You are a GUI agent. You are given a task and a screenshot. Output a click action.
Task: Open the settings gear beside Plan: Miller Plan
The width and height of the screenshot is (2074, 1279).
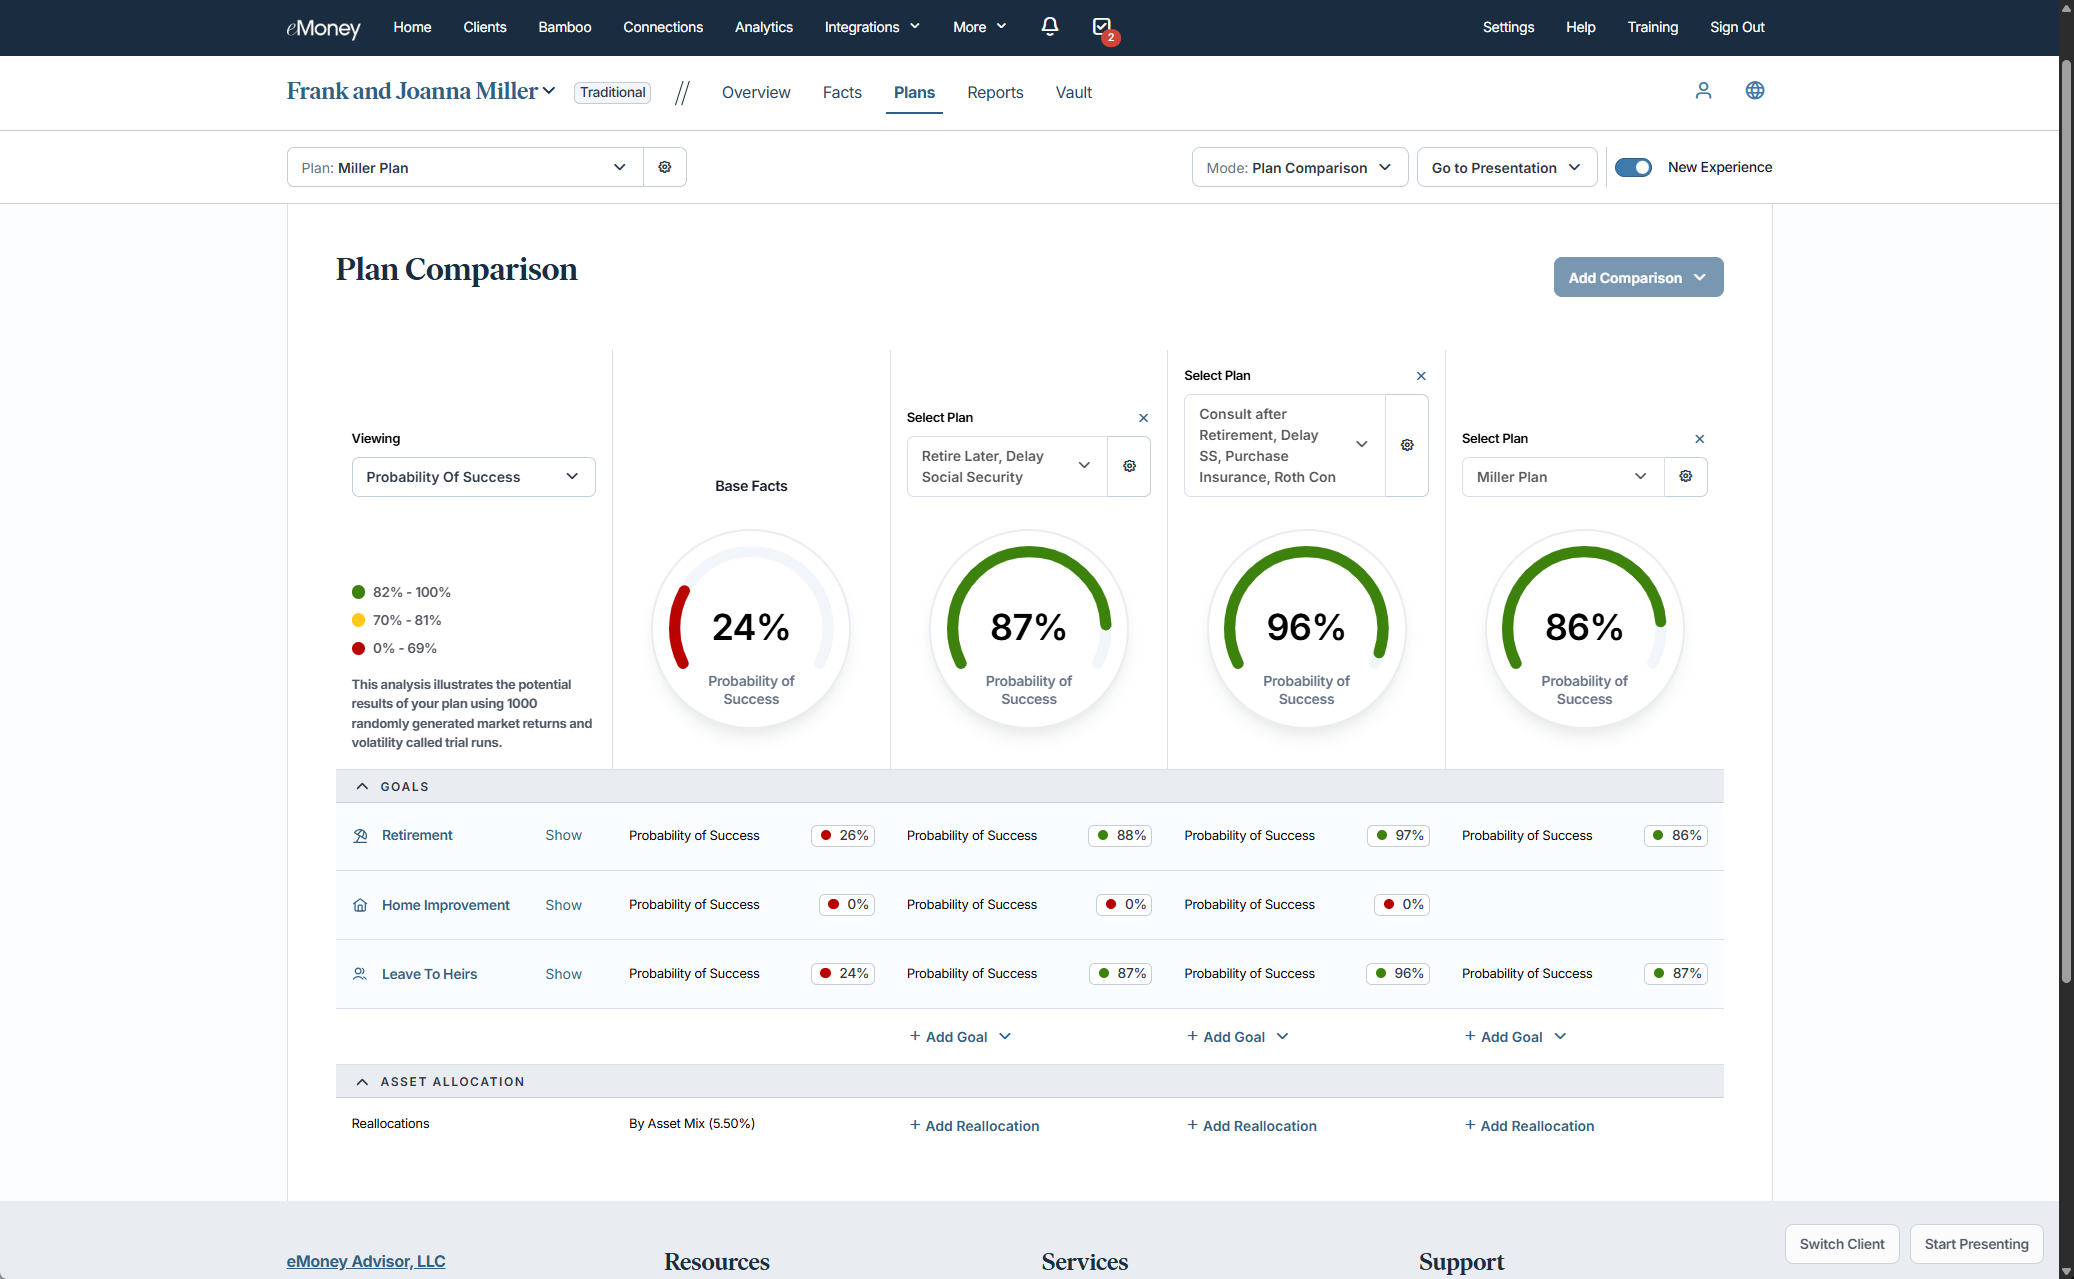(664, 167)
